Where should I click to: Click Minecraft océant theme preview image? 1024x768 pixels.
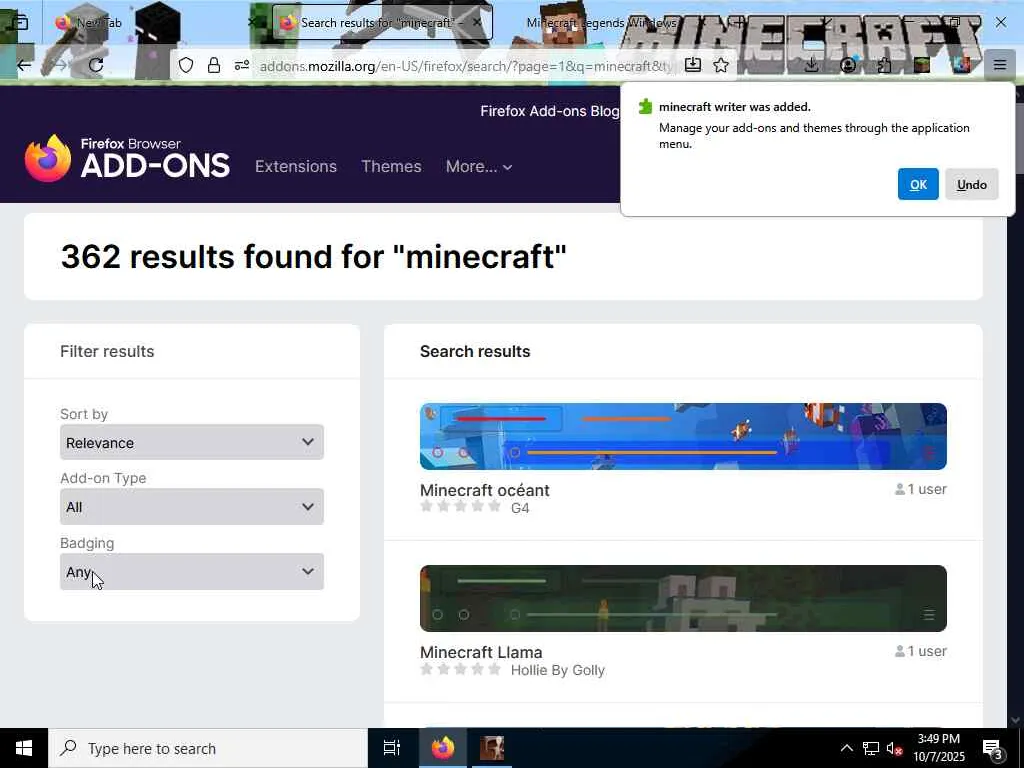(683, 436)
